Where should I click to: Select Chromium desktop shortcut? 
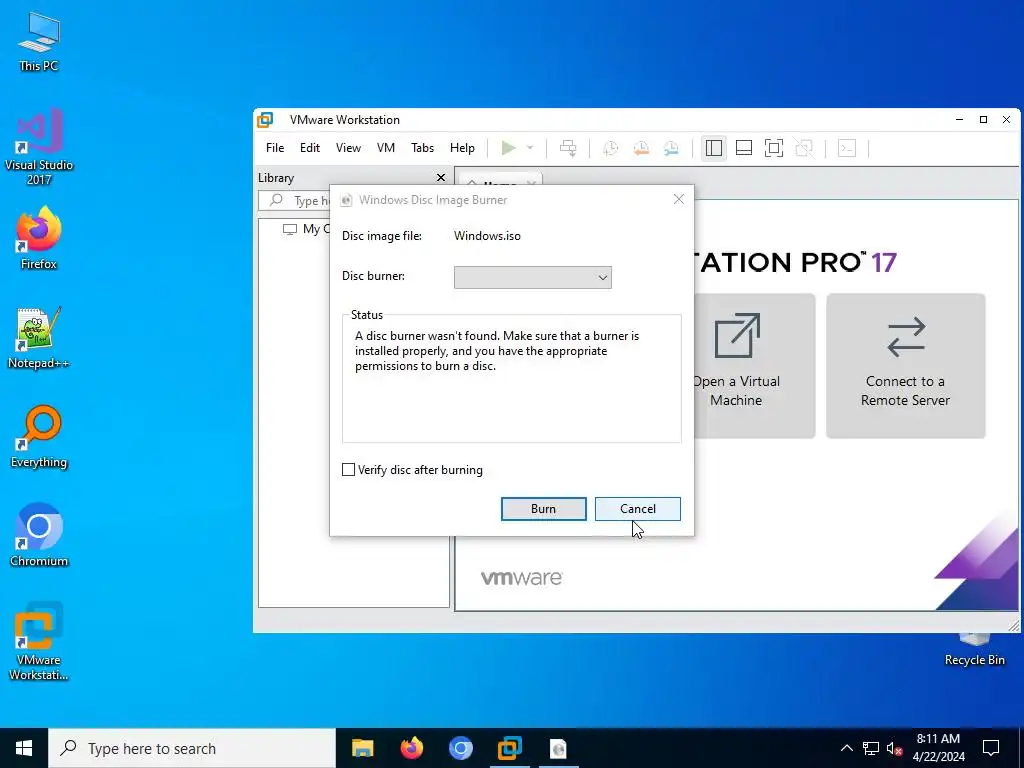pyautogui.click(x=39, y=535)
